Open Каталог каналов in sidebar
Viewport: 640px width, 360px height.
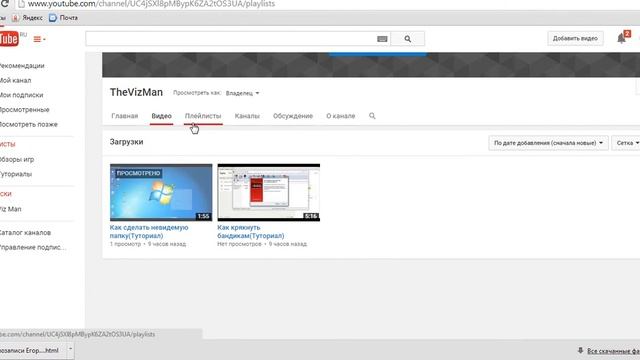pyautogui.click(x=25, y=233)
